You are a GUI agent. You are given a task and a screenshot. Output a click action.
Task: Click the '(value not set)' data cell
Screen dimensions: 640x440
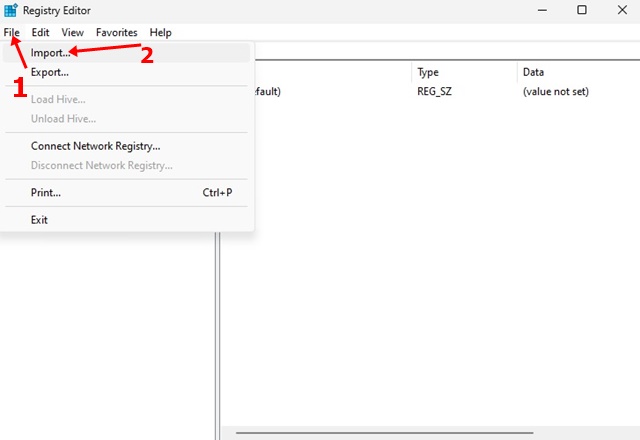pyautogui.click(x=555, y=91)
